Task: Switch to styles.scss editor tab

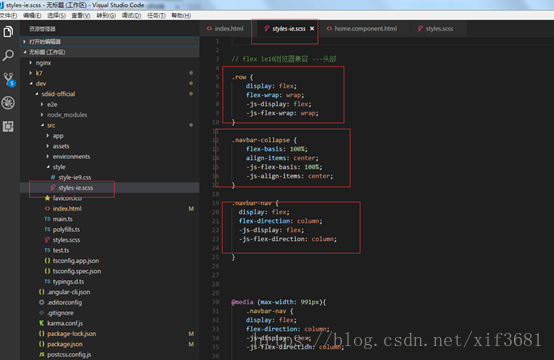Action: [x=435, y=29]
